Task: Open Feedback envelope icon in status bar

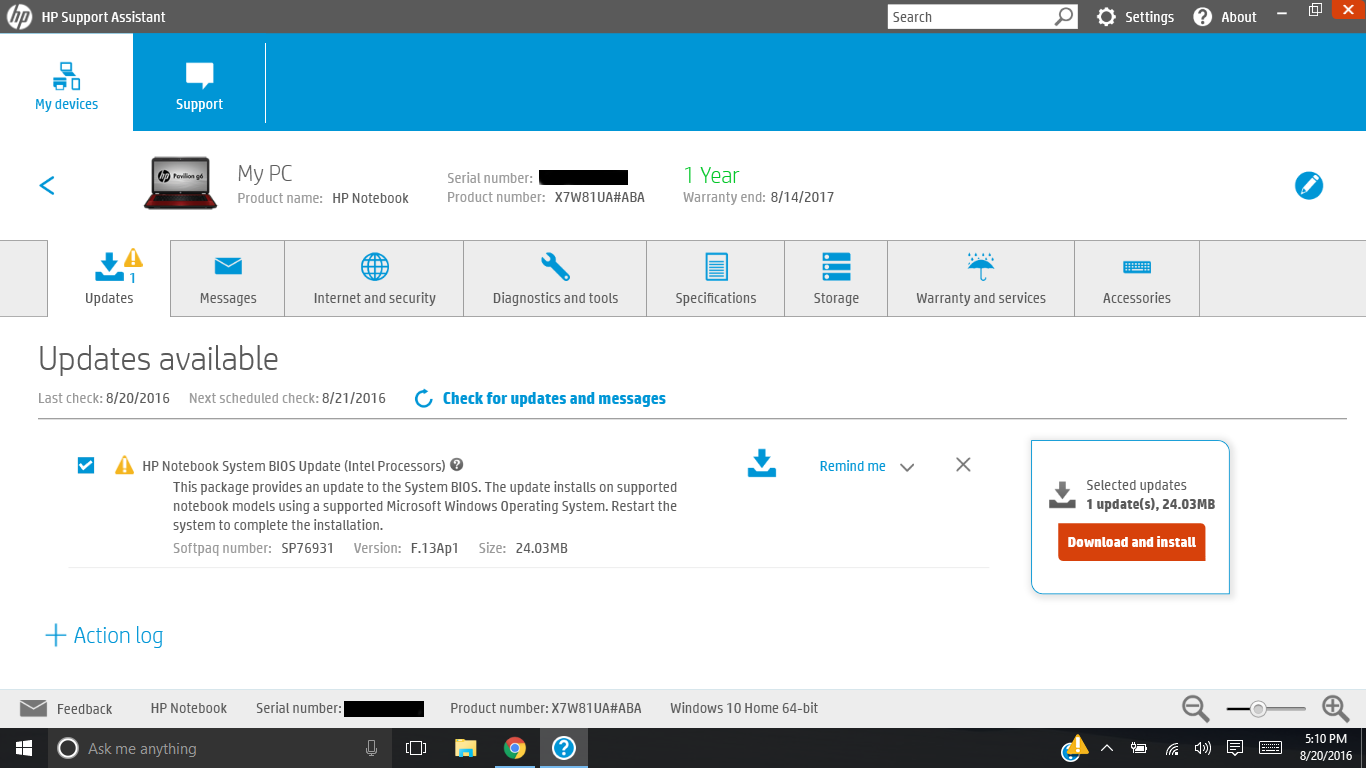Action: [34, 708]
